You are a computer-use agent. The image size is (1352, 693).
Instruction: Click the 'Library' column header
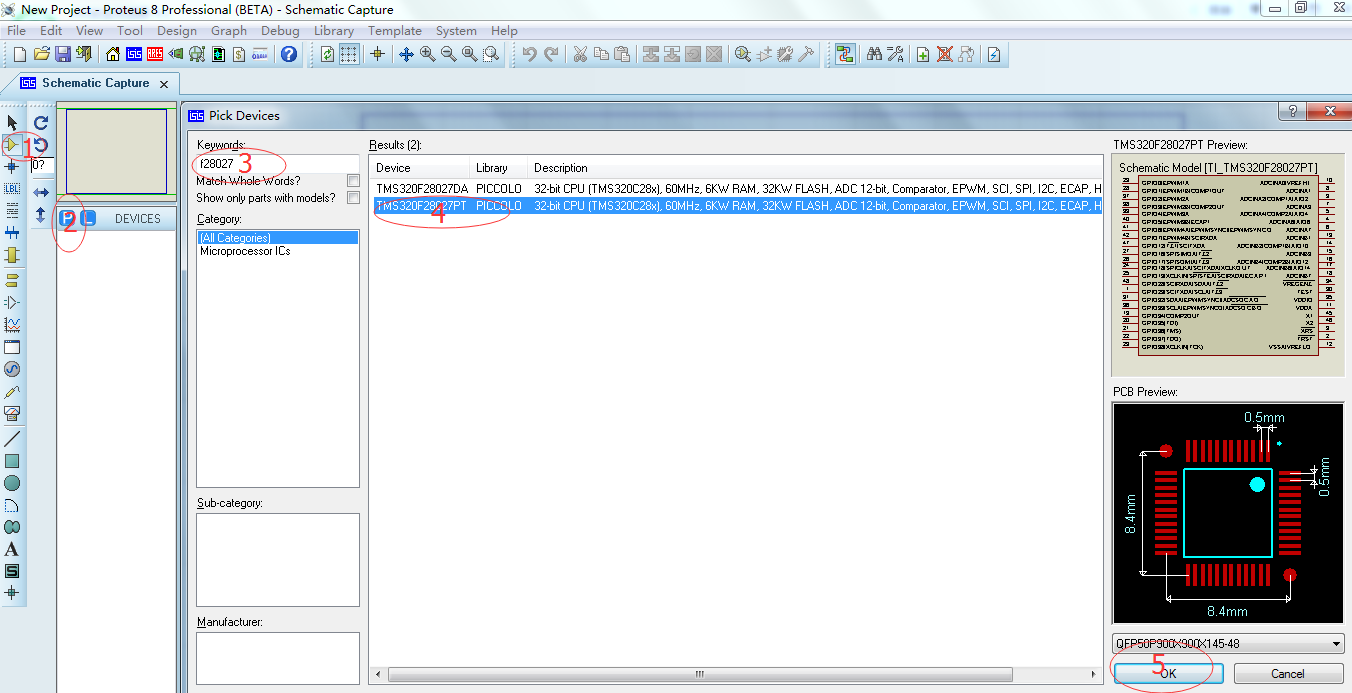pyautogui.click(x=499, y=168)
